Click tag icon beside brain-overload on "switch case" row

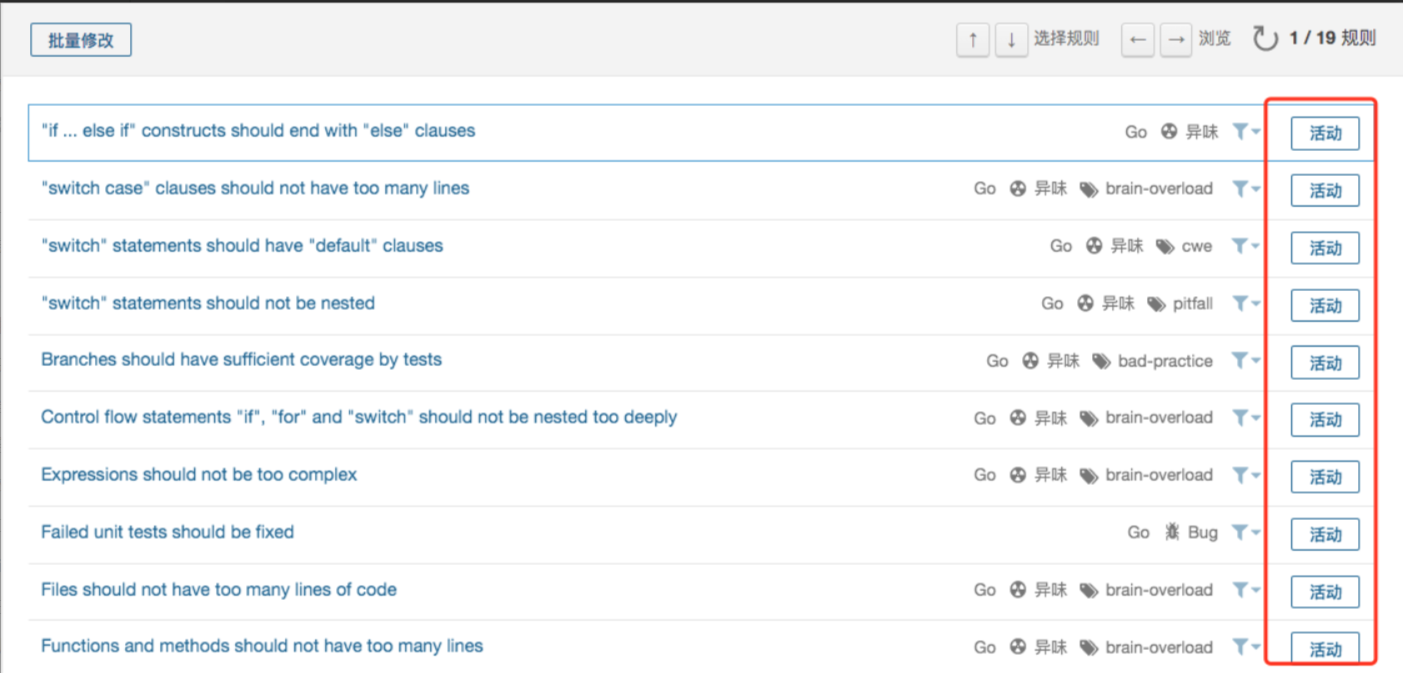[x=1089, y=189]
